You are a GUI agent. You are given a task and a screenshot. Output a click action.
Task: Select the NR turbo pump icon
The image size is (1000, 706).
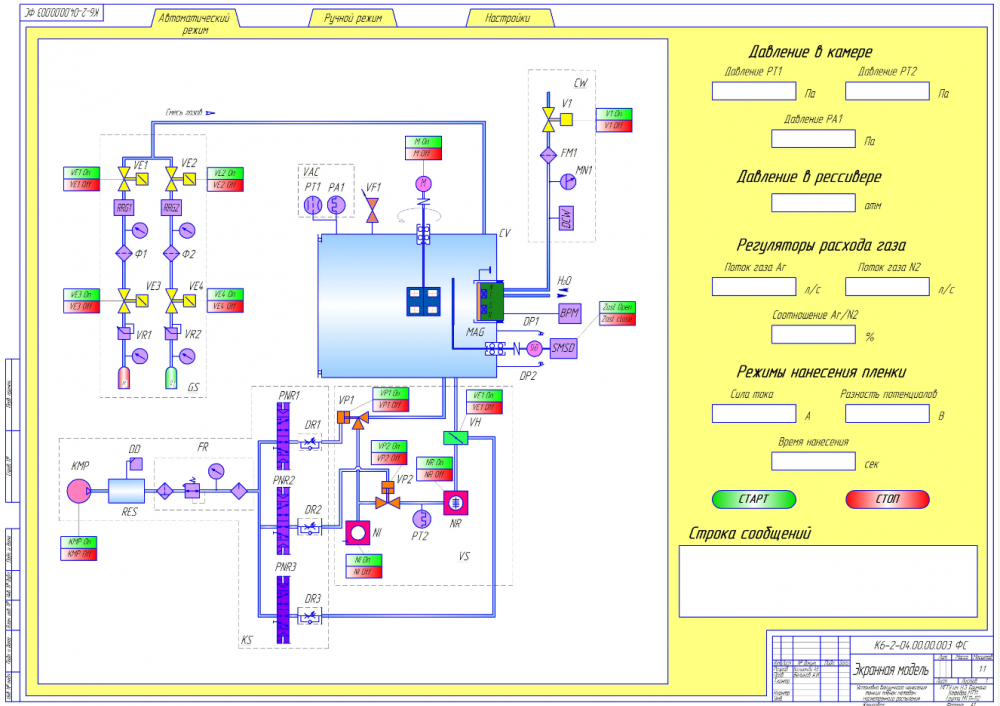455,503
